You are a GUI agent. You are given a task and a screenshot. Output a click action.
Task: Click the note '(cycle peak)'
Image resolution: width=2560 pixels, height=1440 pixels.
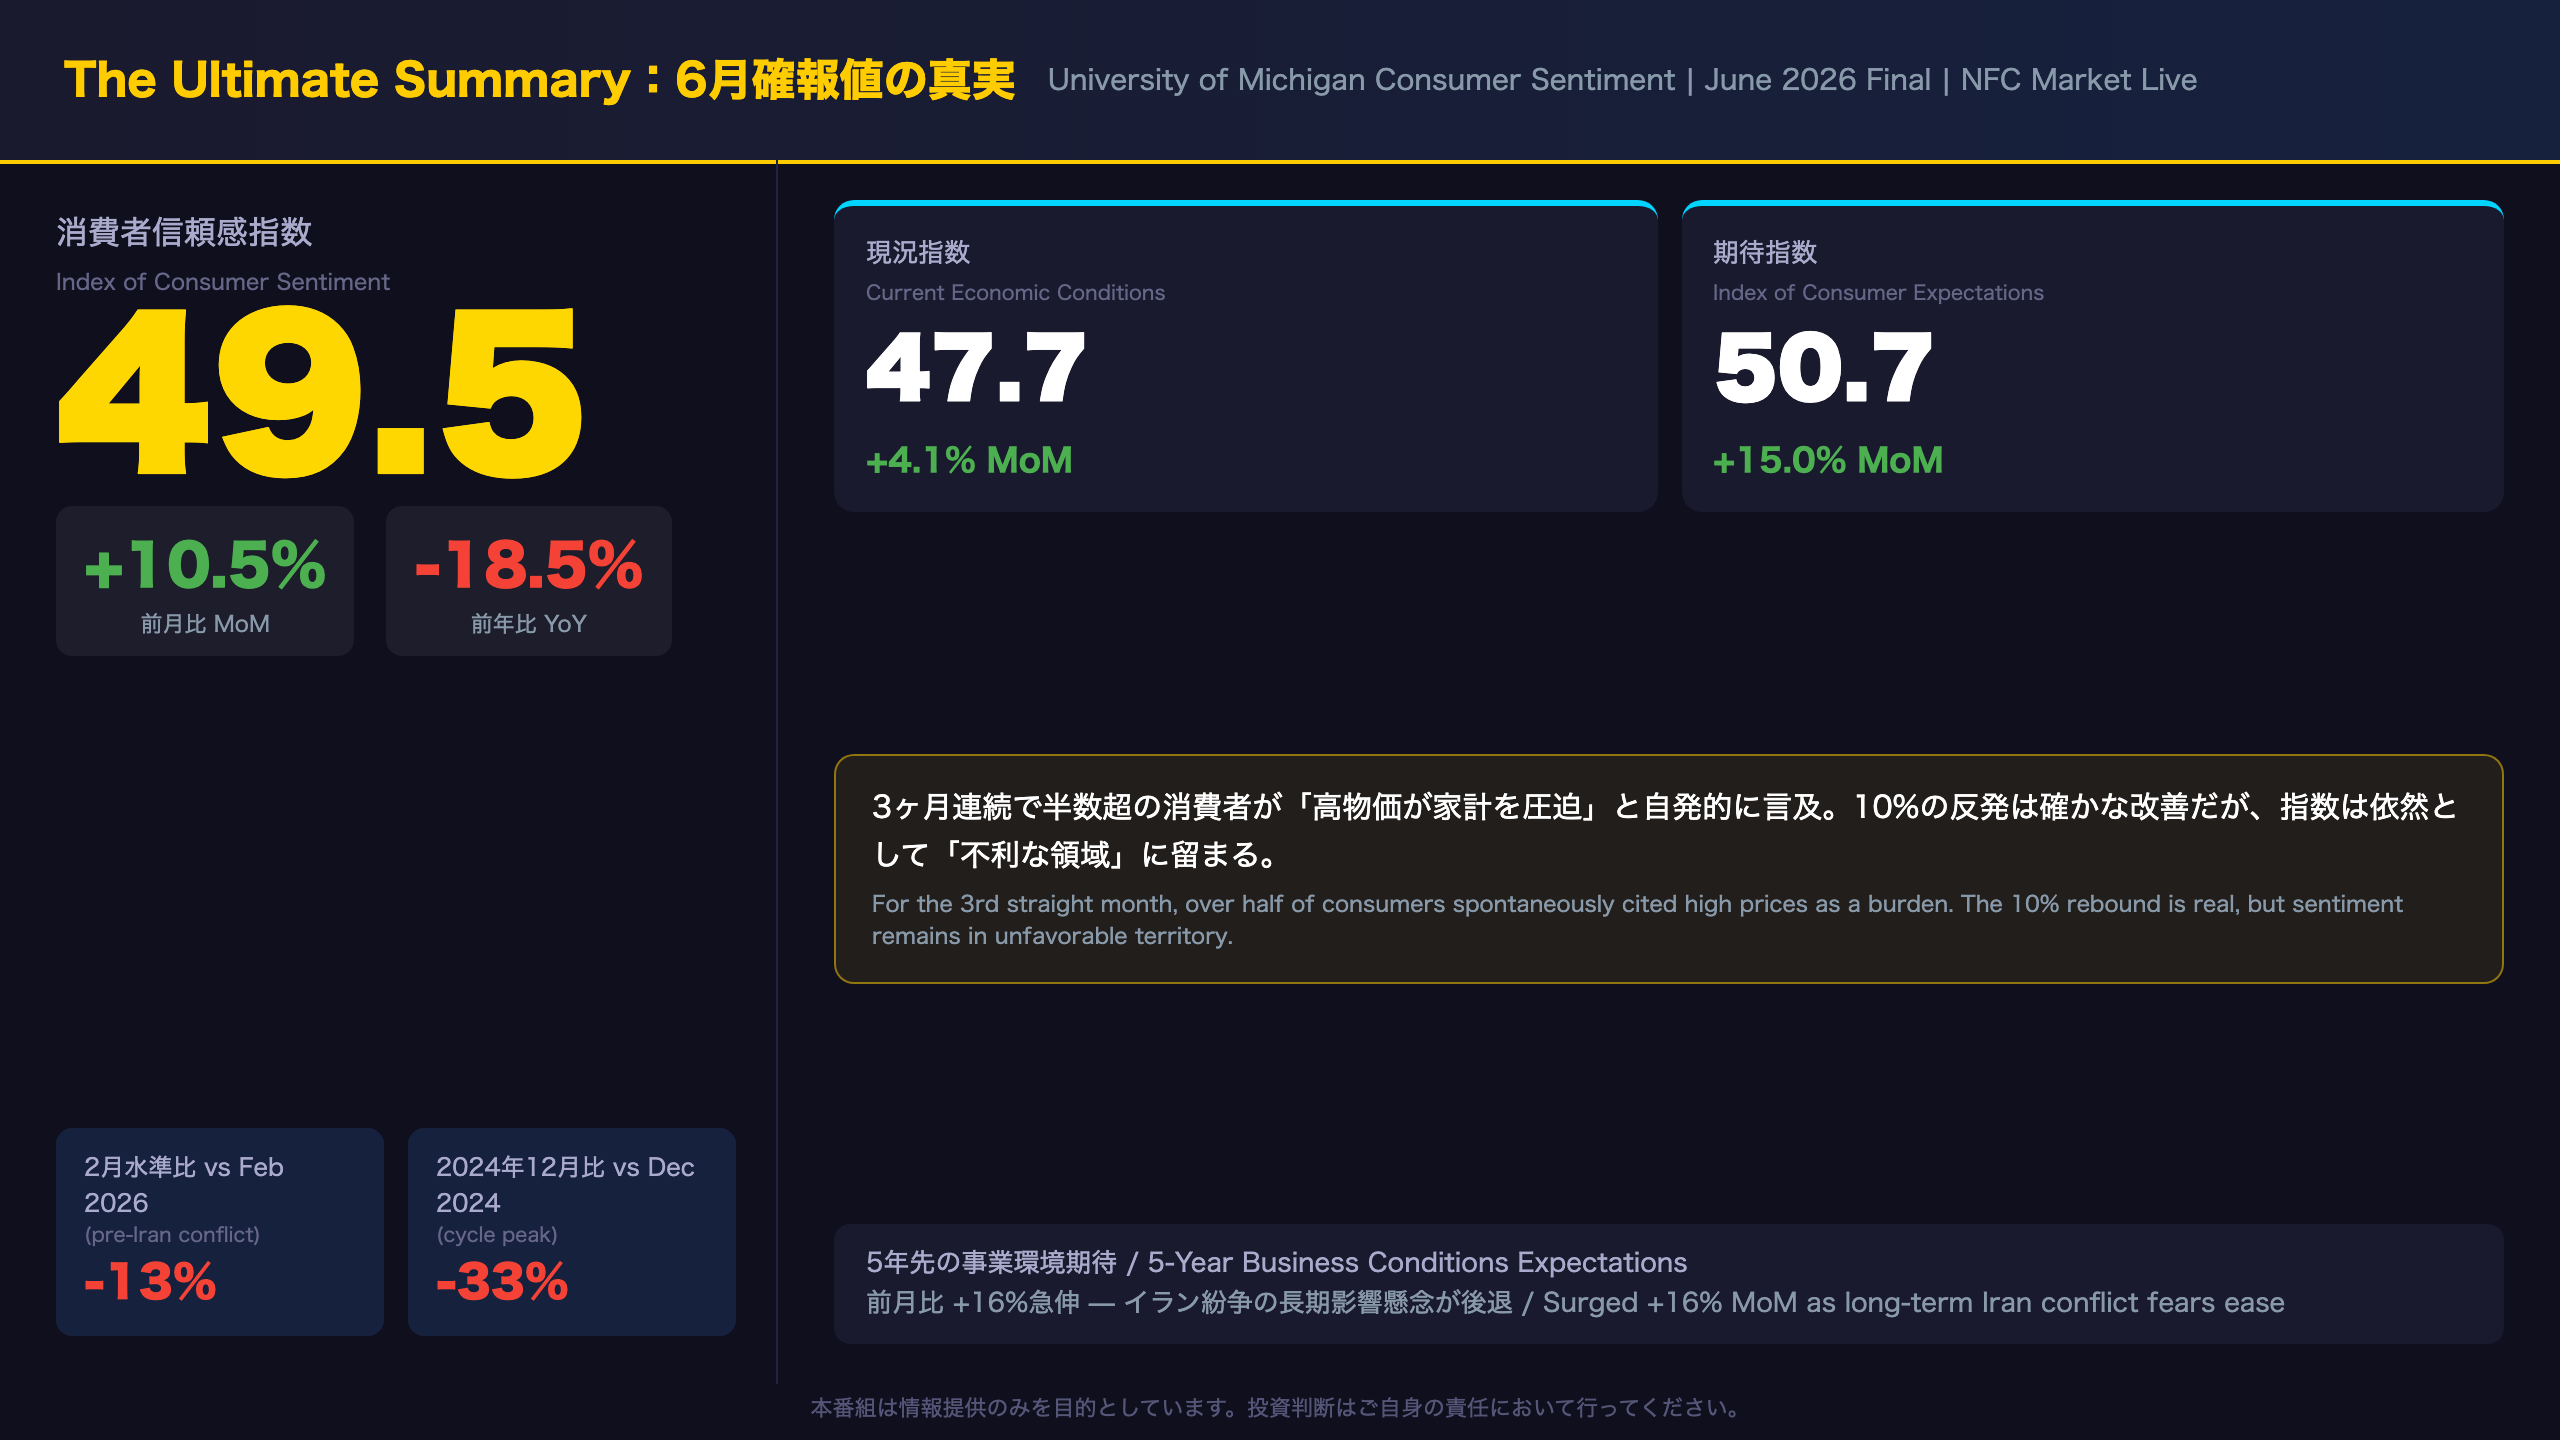[x=497, y=1235]
